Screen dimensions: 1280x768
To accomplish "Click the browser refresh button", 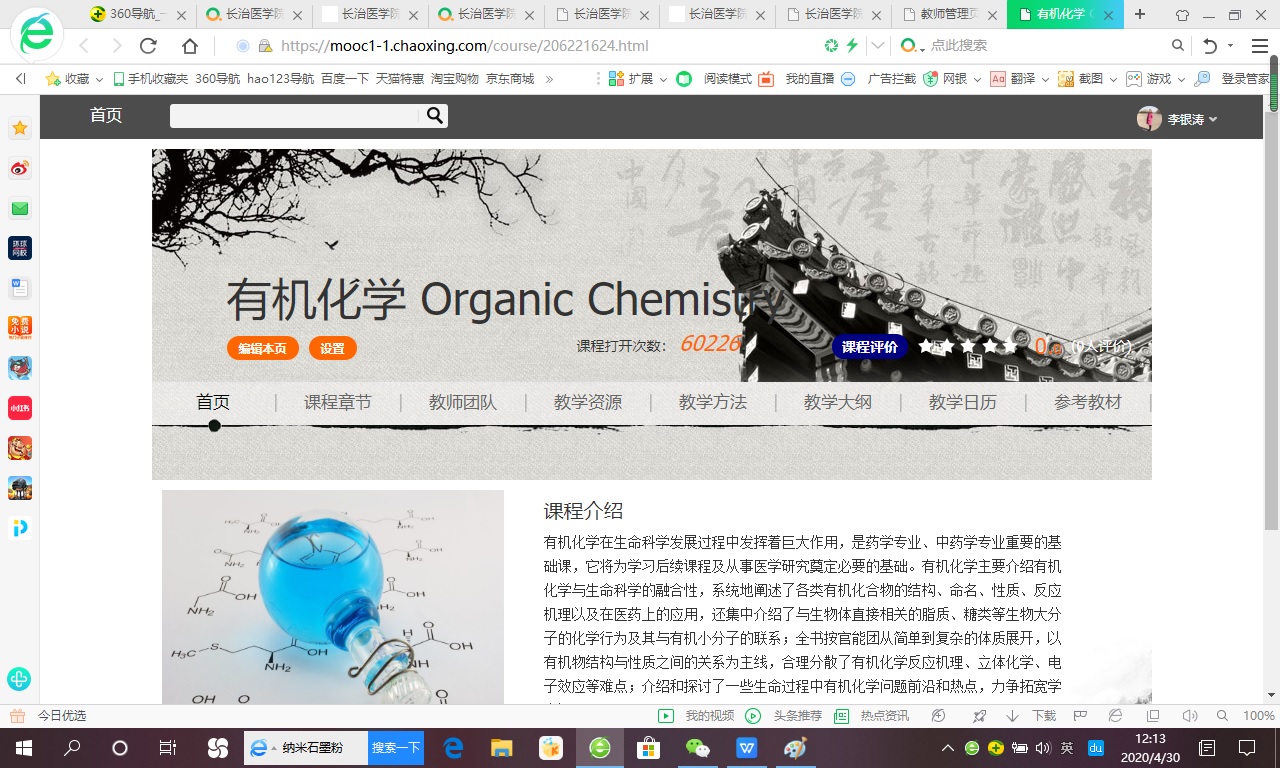I will coord(149,46).
